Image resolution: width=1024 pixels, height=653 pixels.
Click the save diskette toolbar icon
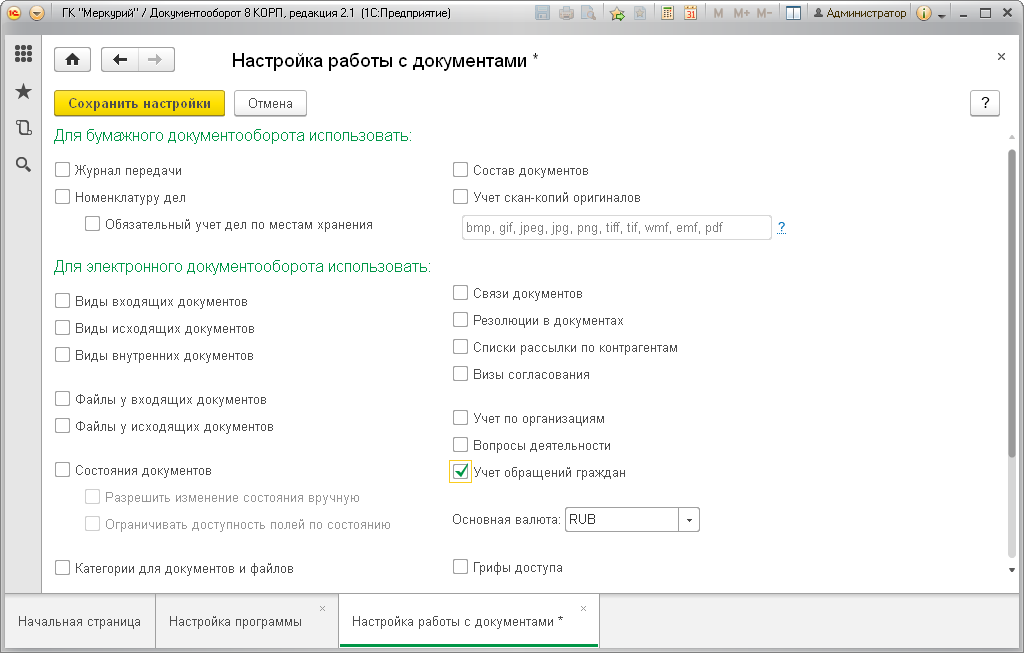coord(542,13)
